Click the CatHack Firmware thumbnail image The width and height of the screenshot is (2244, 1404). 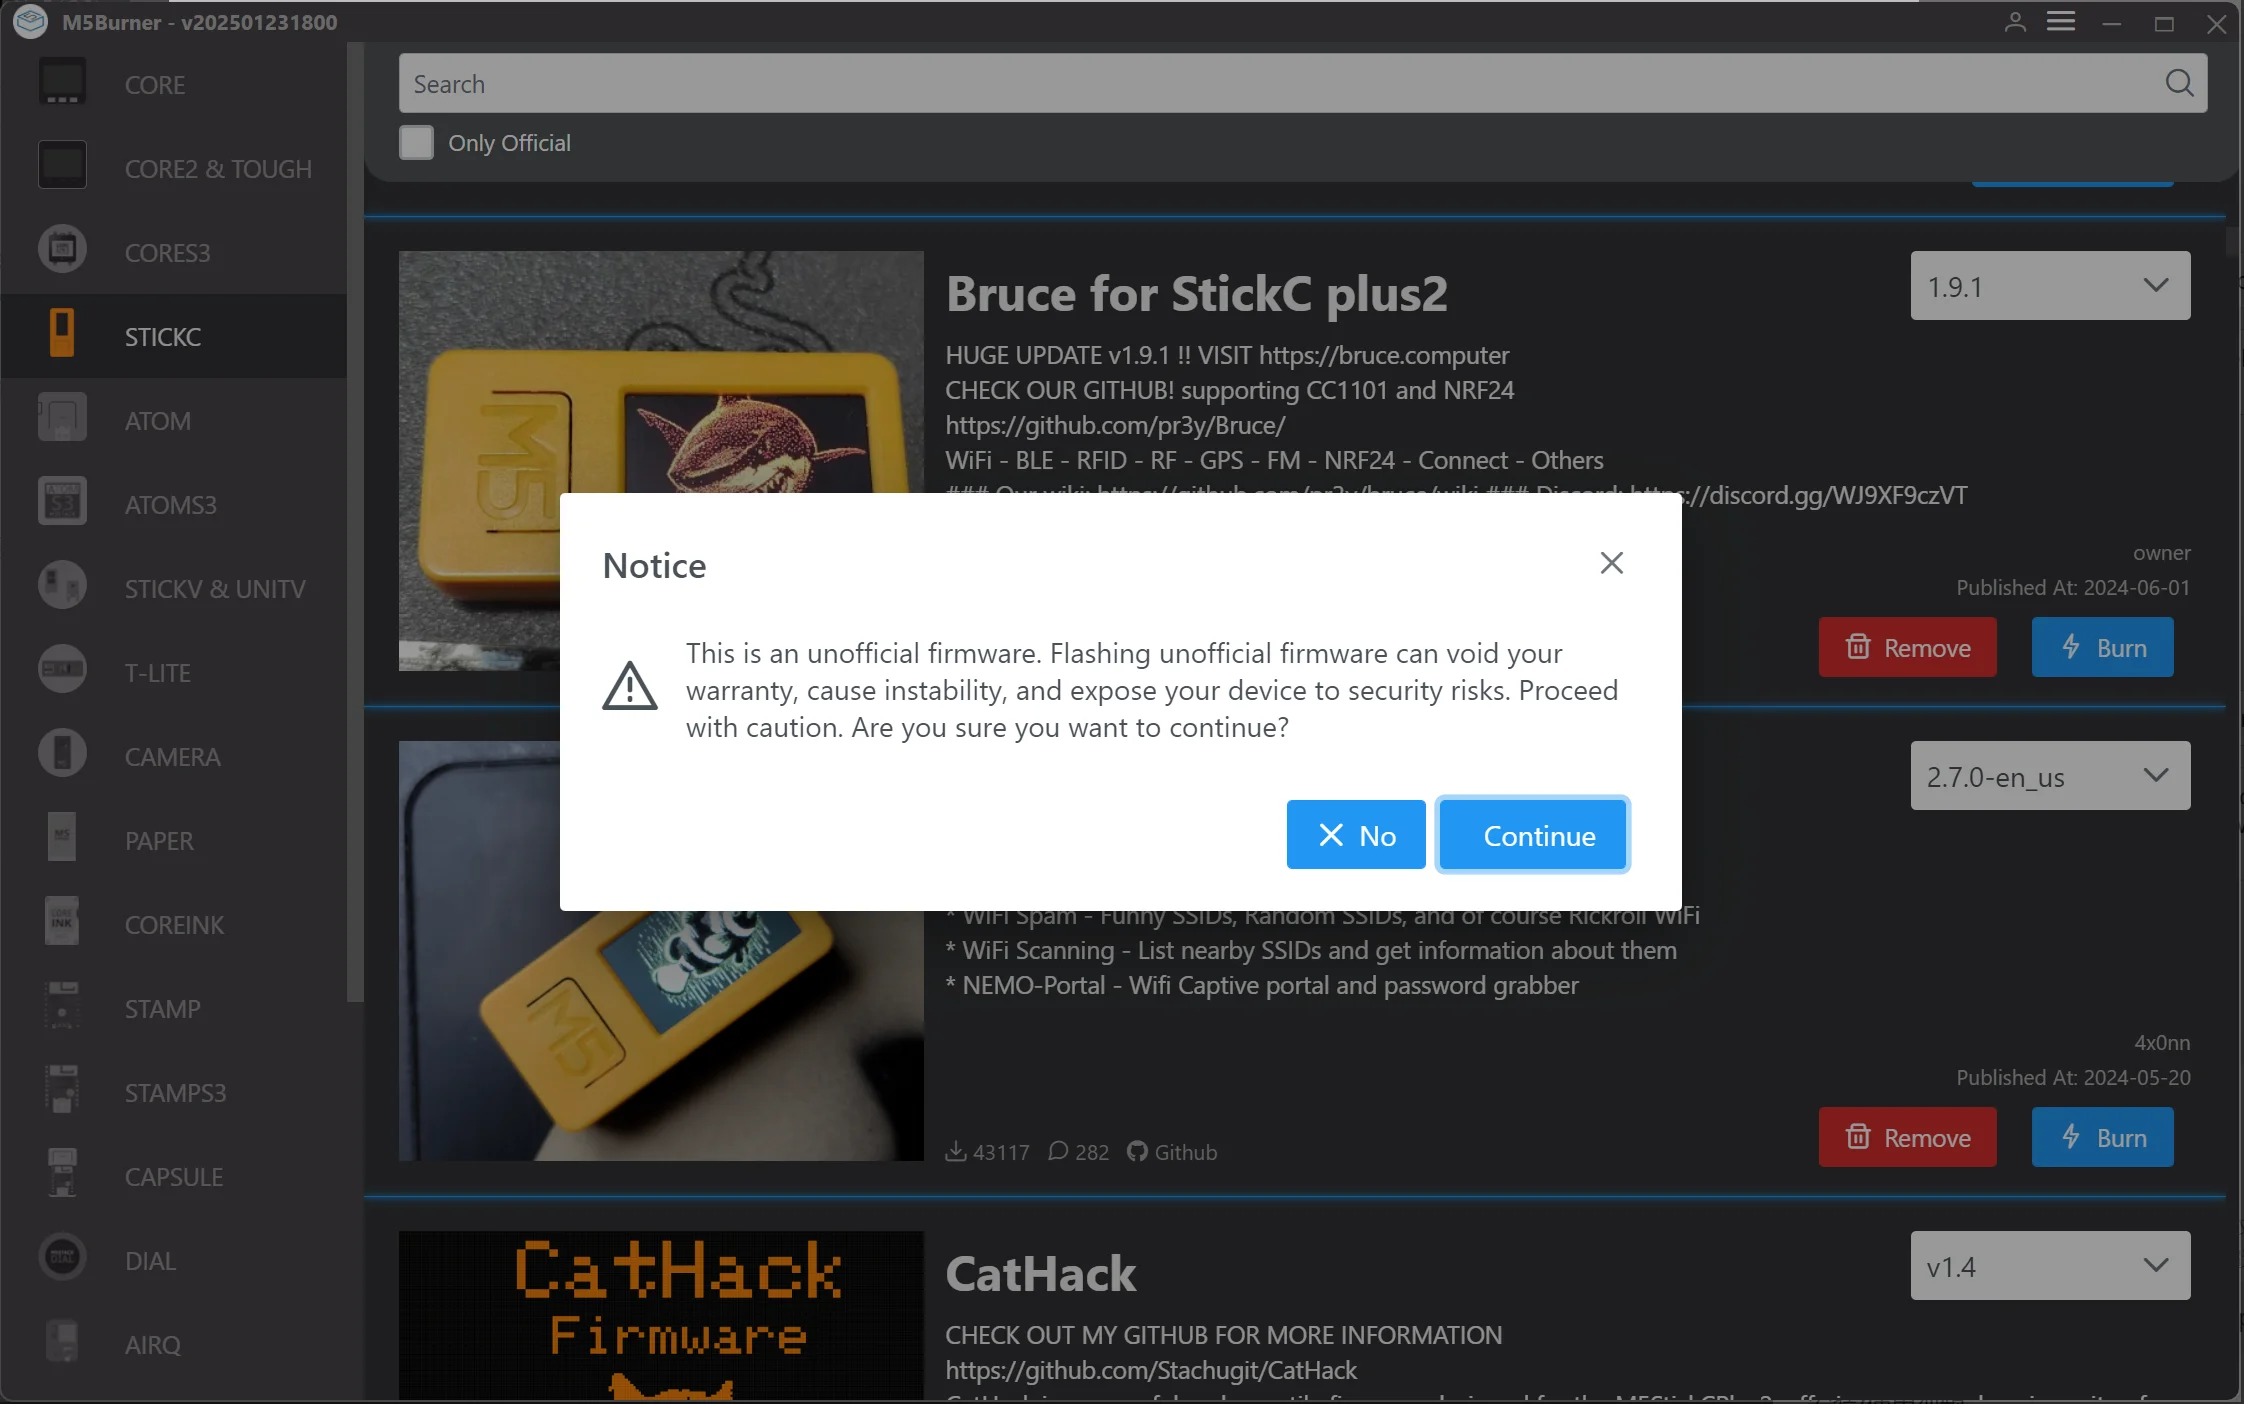661,1314
